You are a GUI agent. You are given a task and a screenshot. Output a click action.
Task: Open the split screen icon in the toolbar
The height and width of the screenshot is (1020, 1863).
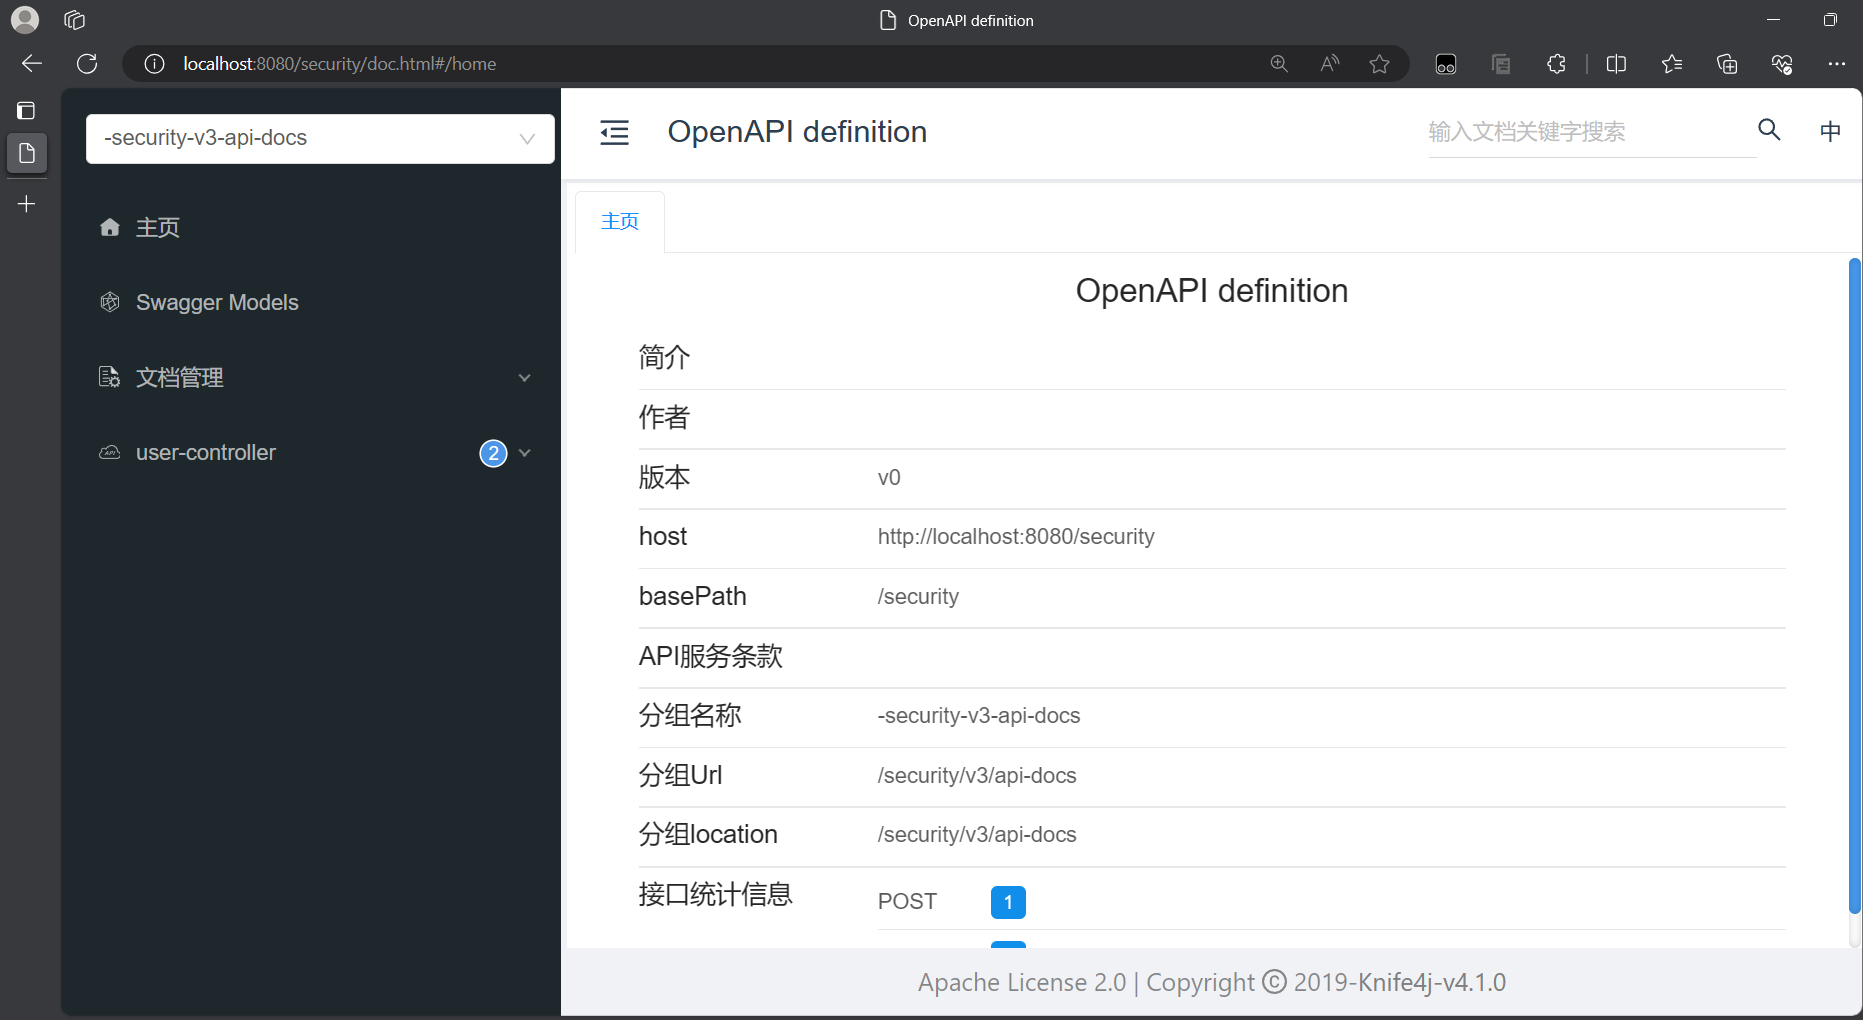[1616, 64]
